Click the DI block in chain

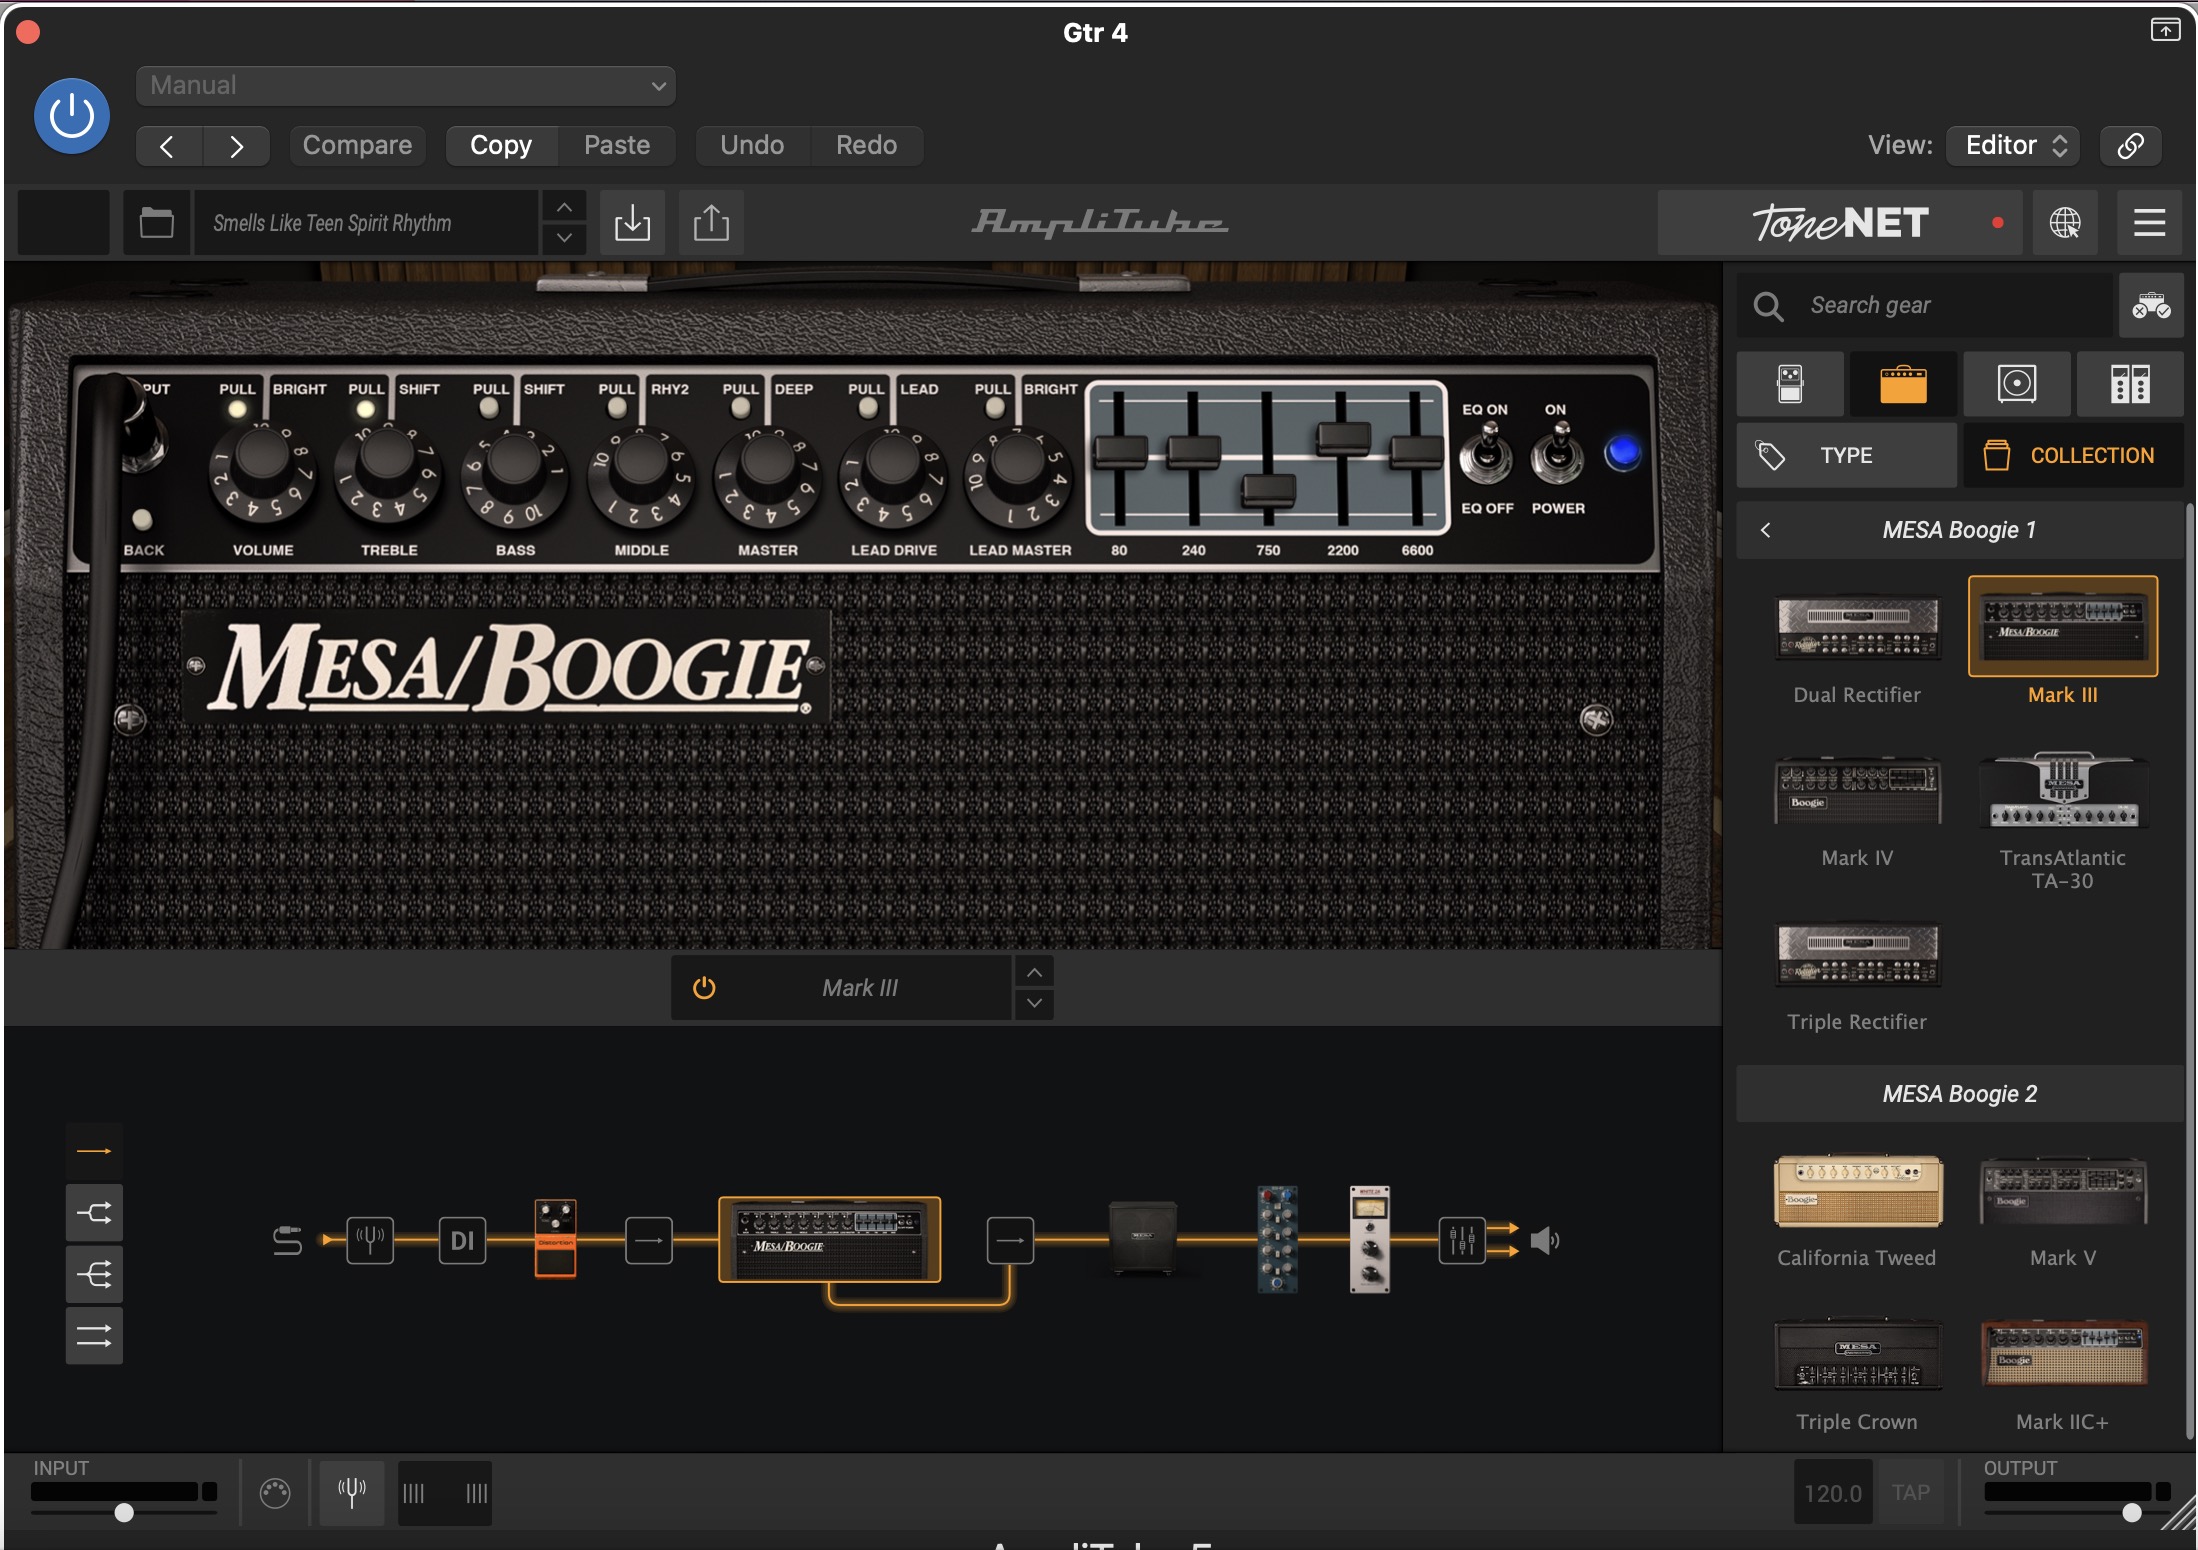pos(462,1241)
